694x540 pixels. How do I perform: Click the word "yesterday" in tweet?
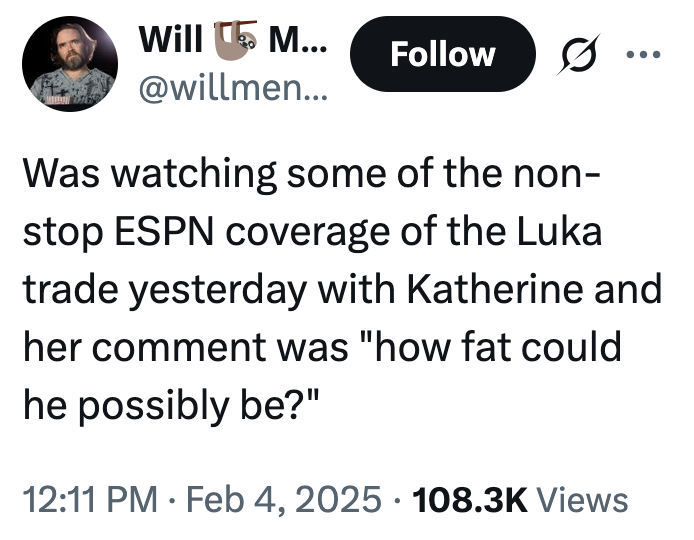pyautogui.click(x=218, y=291)
